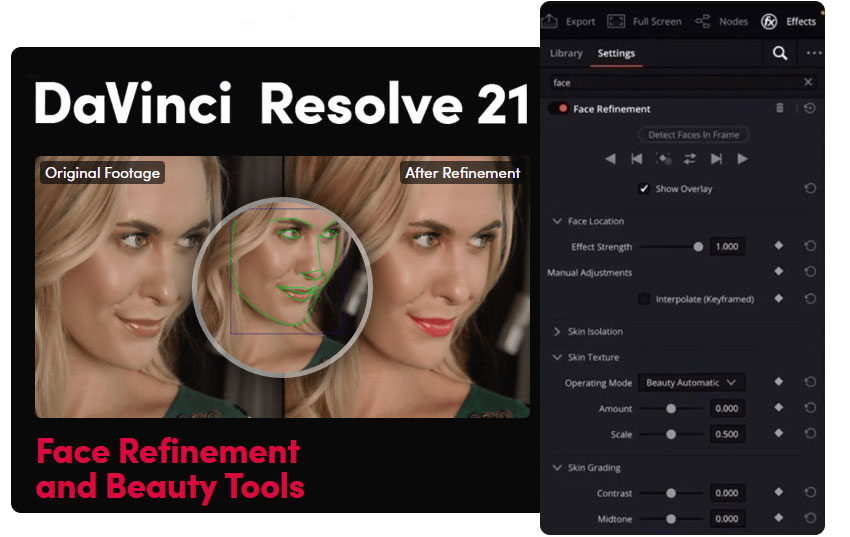Collapse the Skin Texture section
This screenshot has height=537, width=850.
(557, 357)
